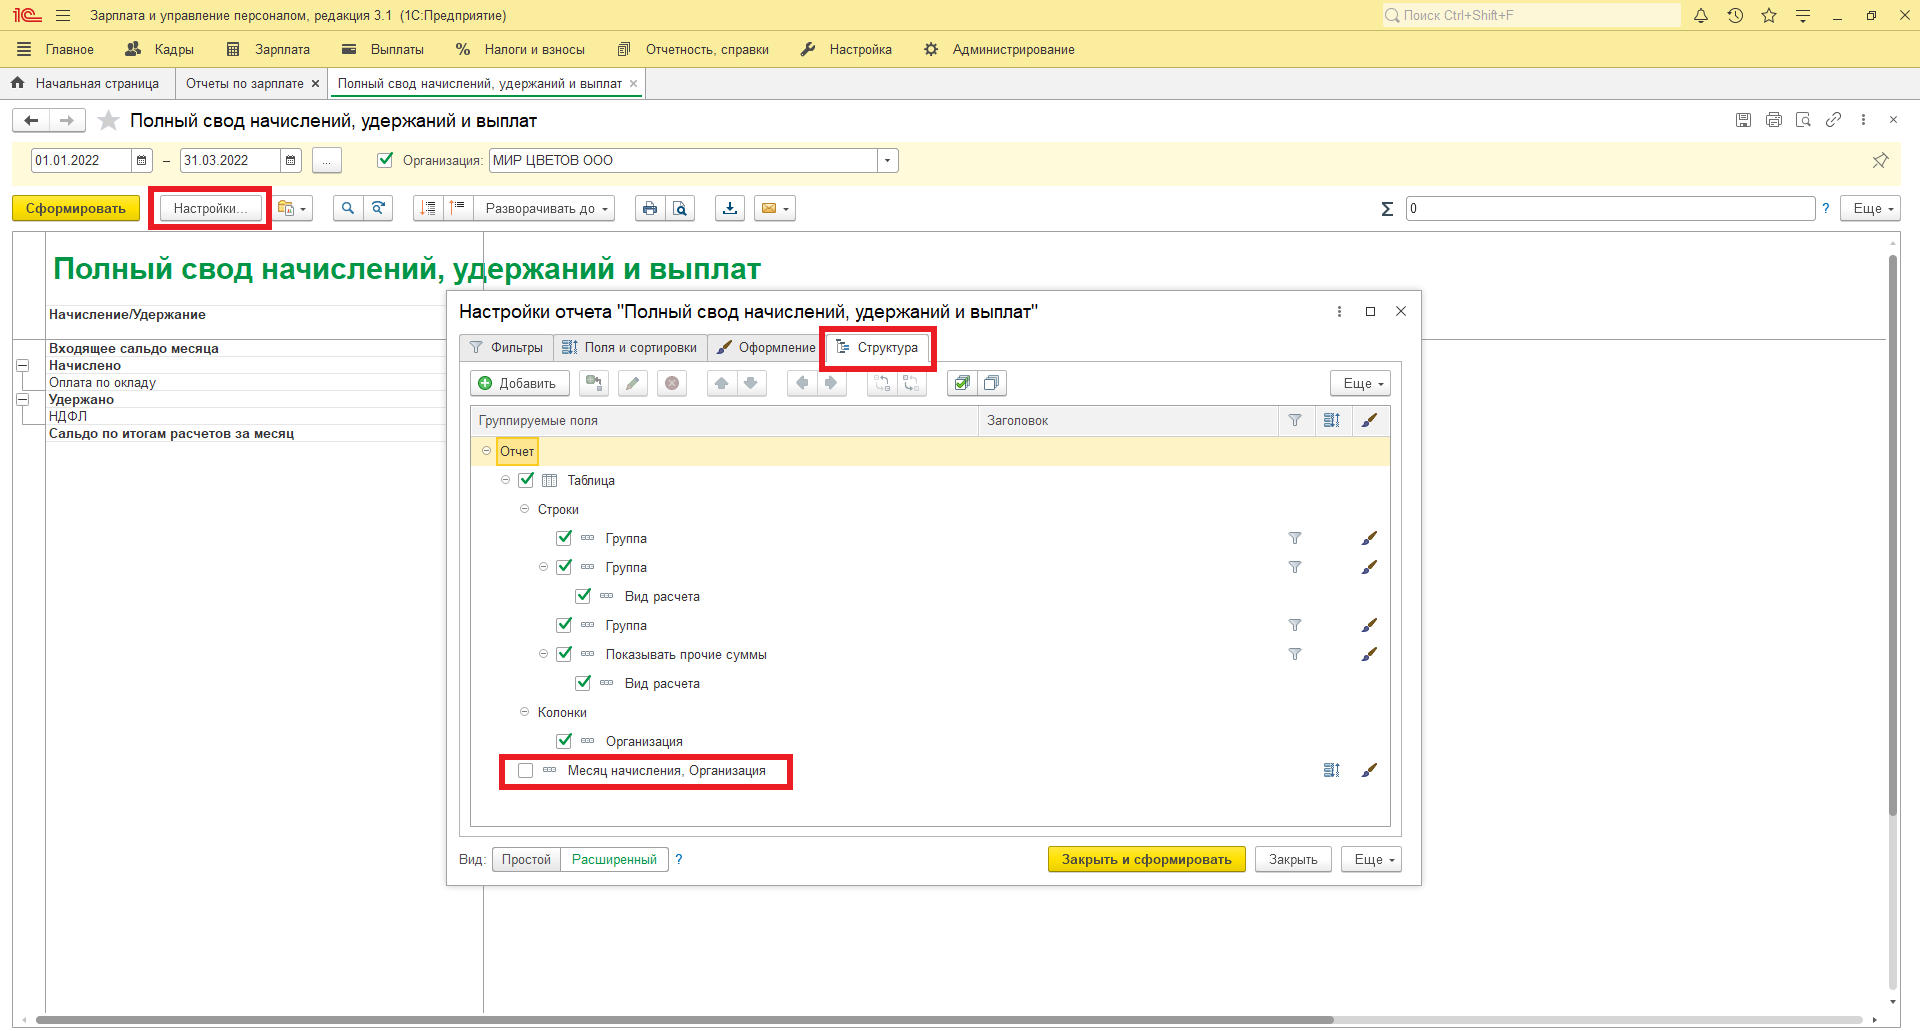Click the save report to file icon
Viewport: 1920px width, 1031px height.
730,208
